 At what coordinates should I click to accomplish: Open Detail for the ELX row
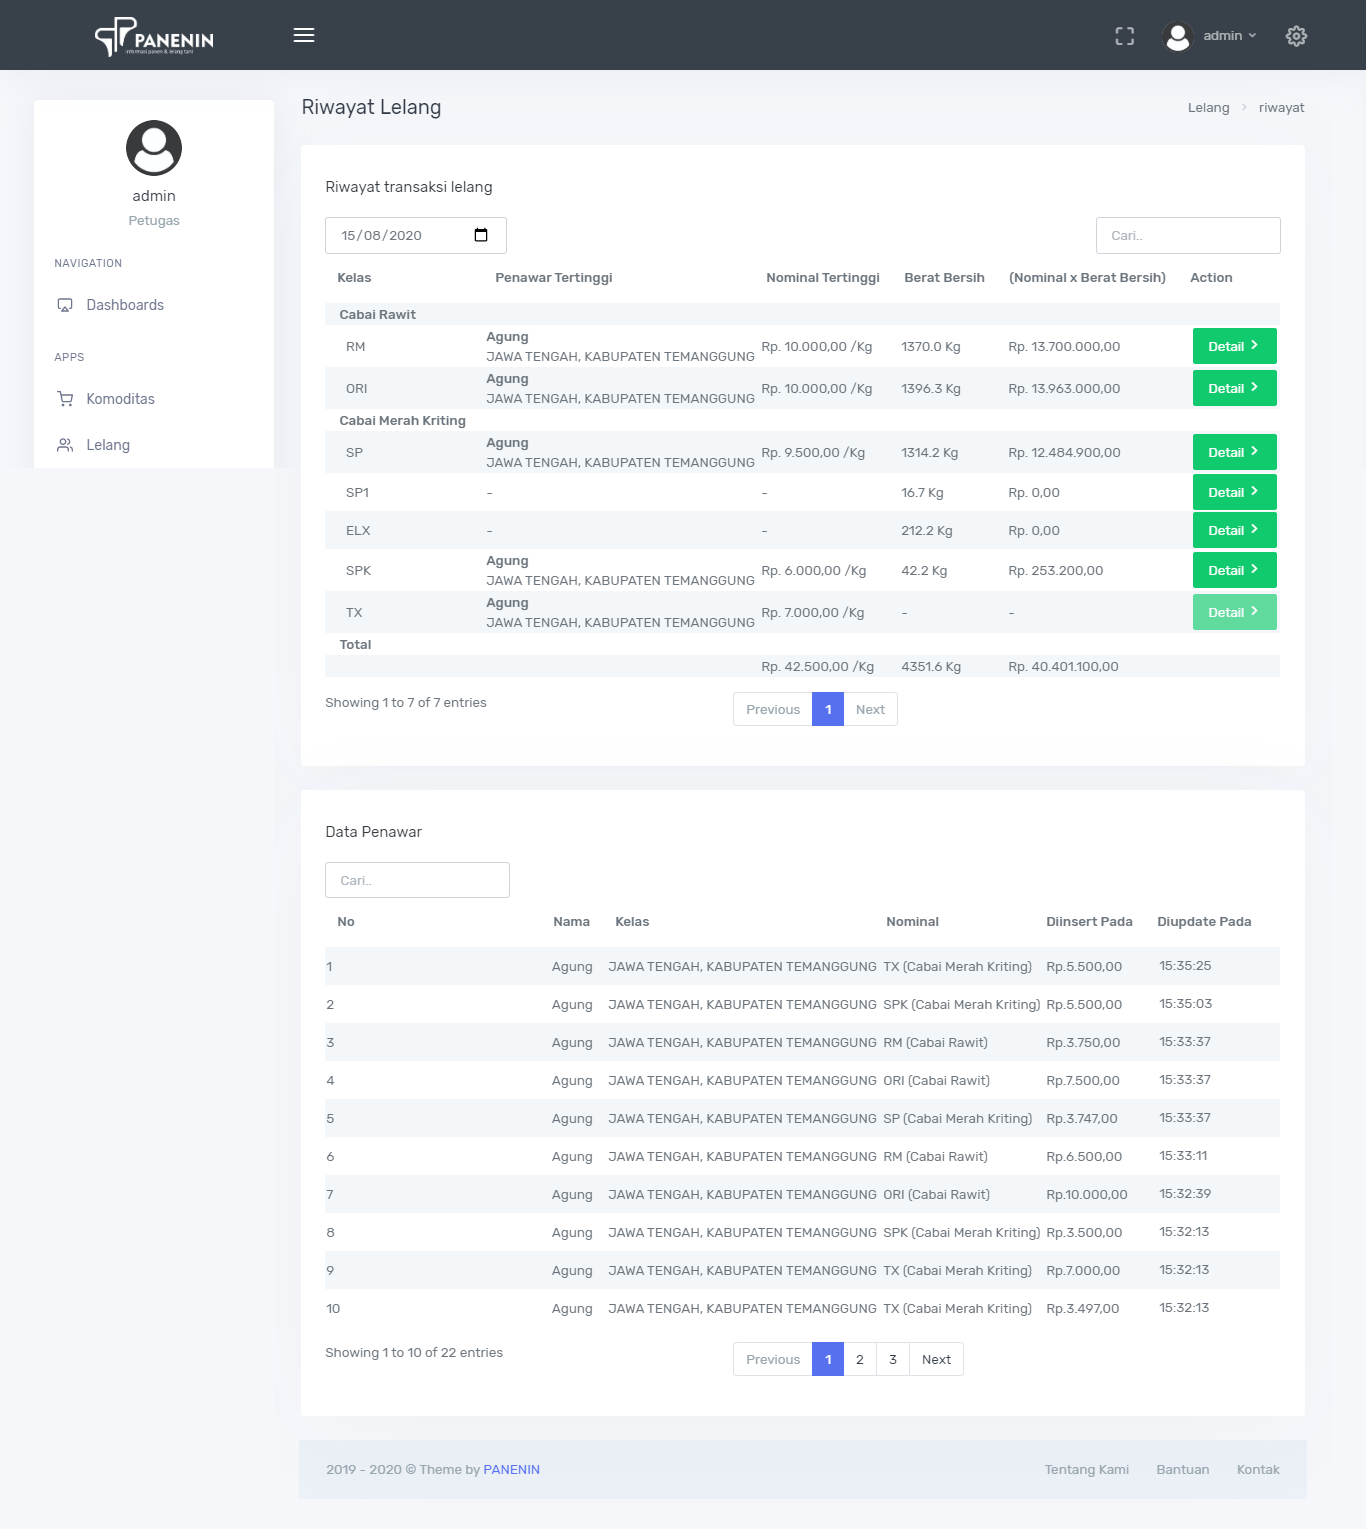click(1234, 530)
